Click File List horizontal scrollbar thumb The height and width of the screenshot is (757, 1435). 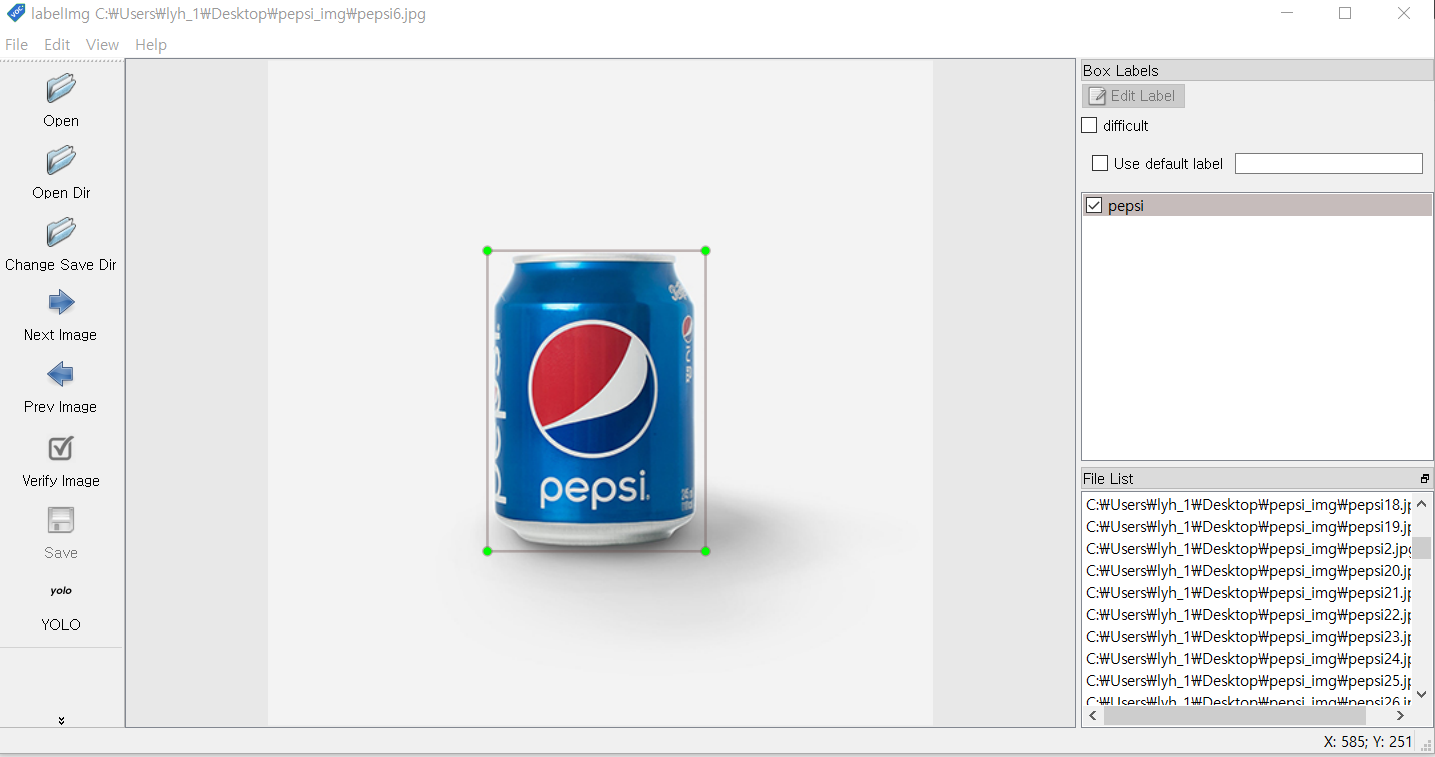tap(1235, 716)
